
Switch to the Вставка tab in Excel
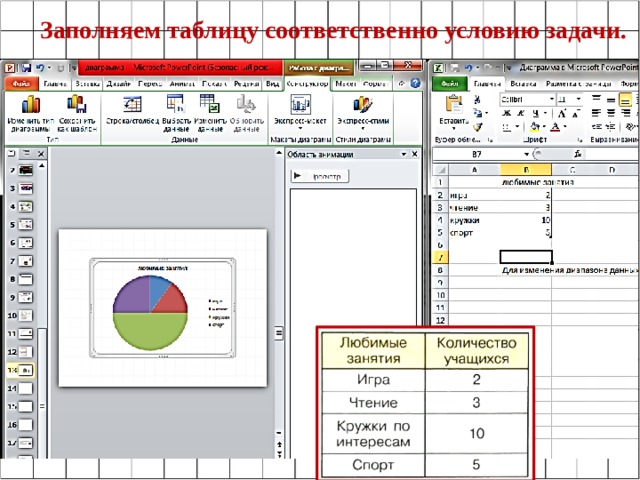[523, 84]
